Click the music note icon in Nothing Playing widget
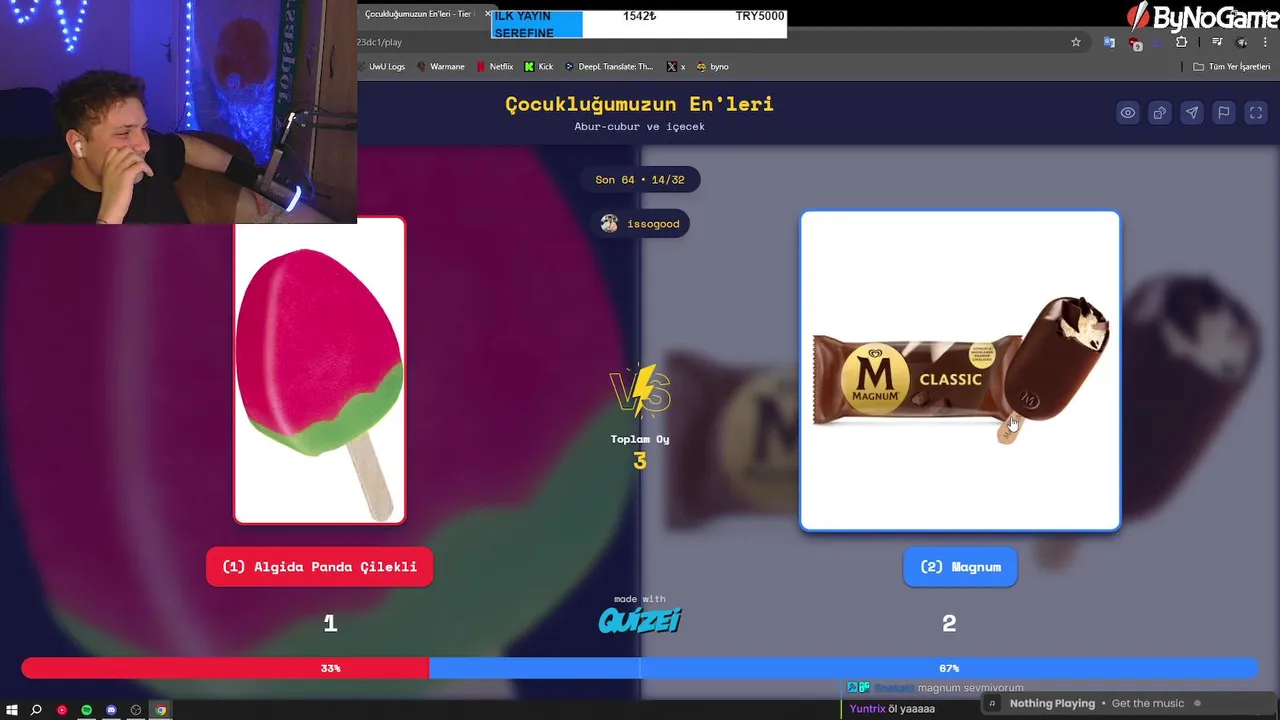 (992, 704)
